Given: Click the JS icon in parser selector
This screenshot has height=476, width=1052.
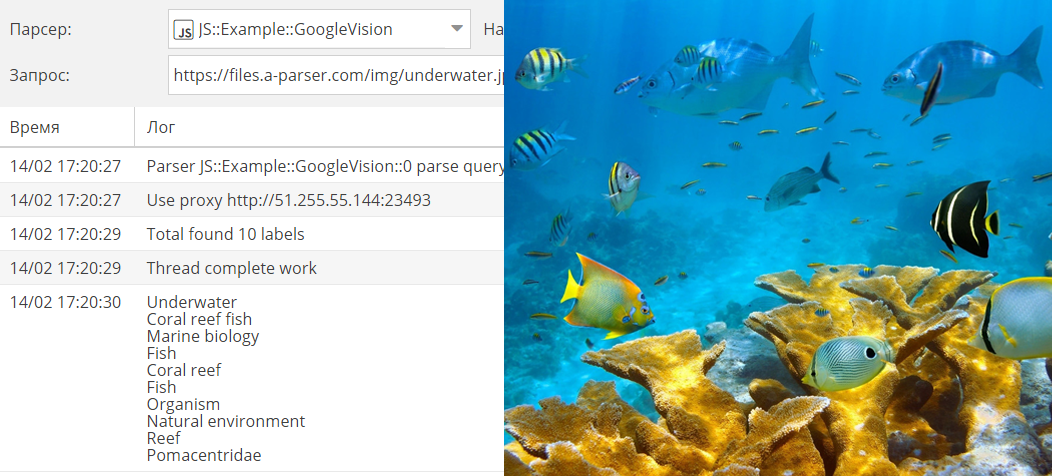Looking at the screenshot, I should [183, 30].
